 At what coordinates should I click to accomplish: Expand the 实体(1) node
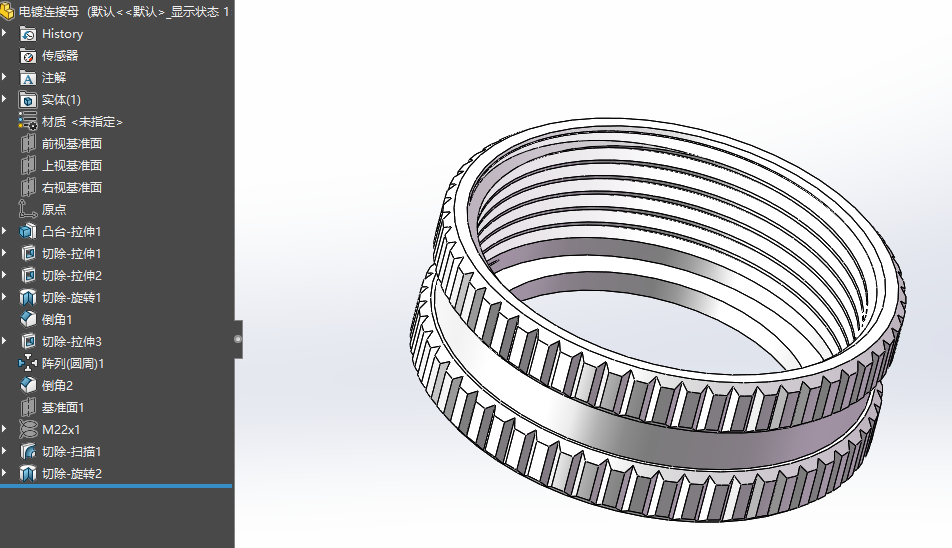click(4, 99)
